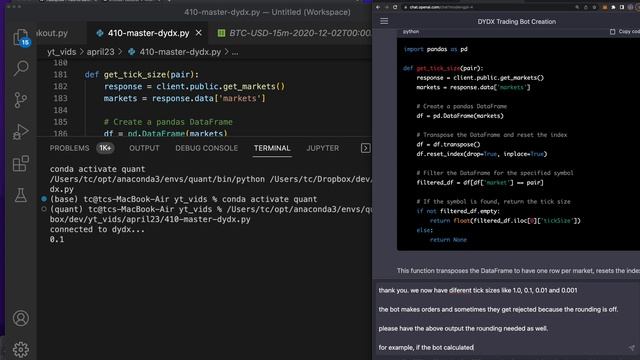The width and height of the screenshot is (640, 360).
Task: Click the browser Back arrow
Action: tap(378, 7)
